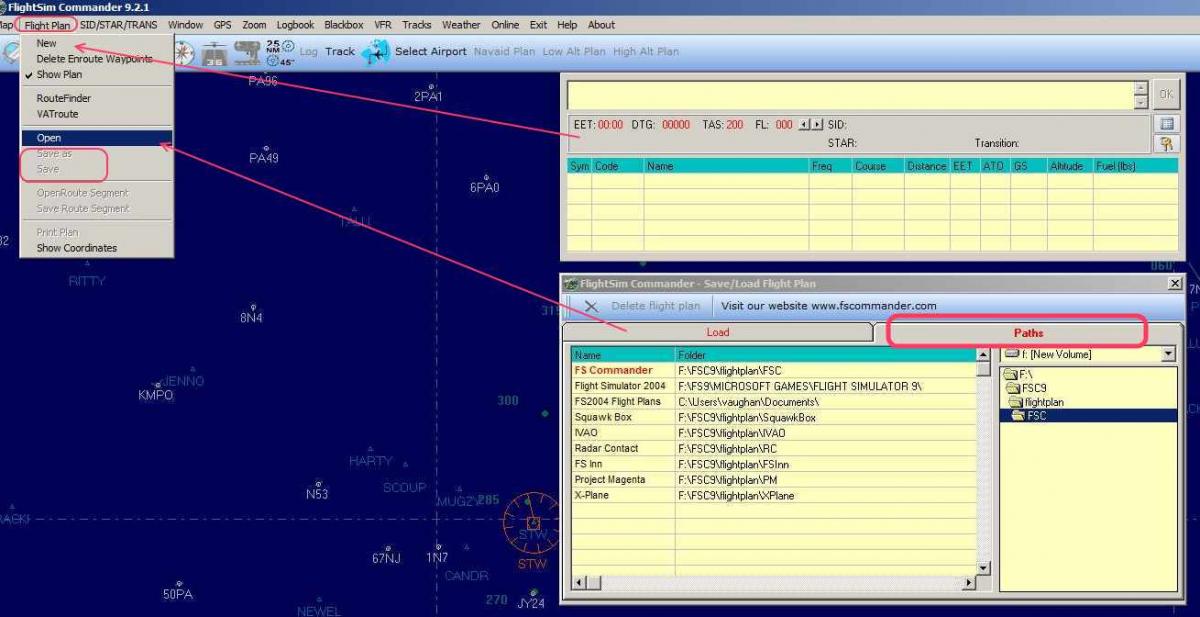Decrease flight level with left arrow

[805, 125]
